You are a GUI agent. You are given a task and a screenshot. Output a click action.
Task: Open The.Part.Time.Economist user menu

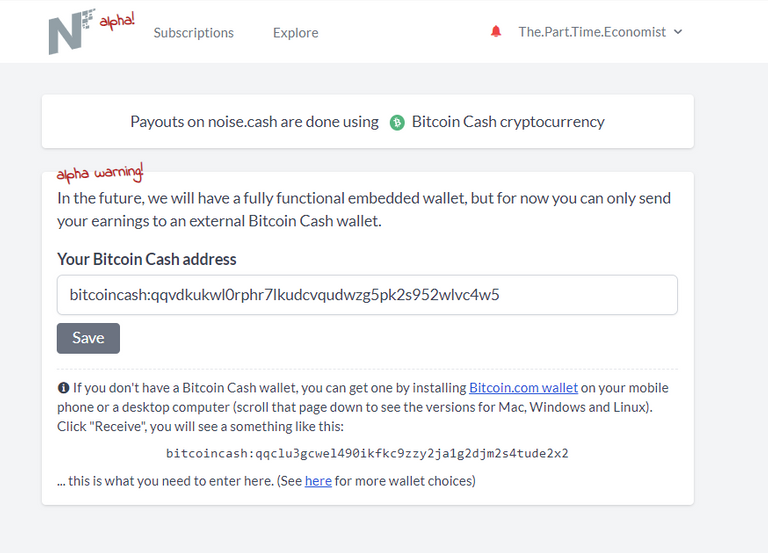(x=592, y=32)
